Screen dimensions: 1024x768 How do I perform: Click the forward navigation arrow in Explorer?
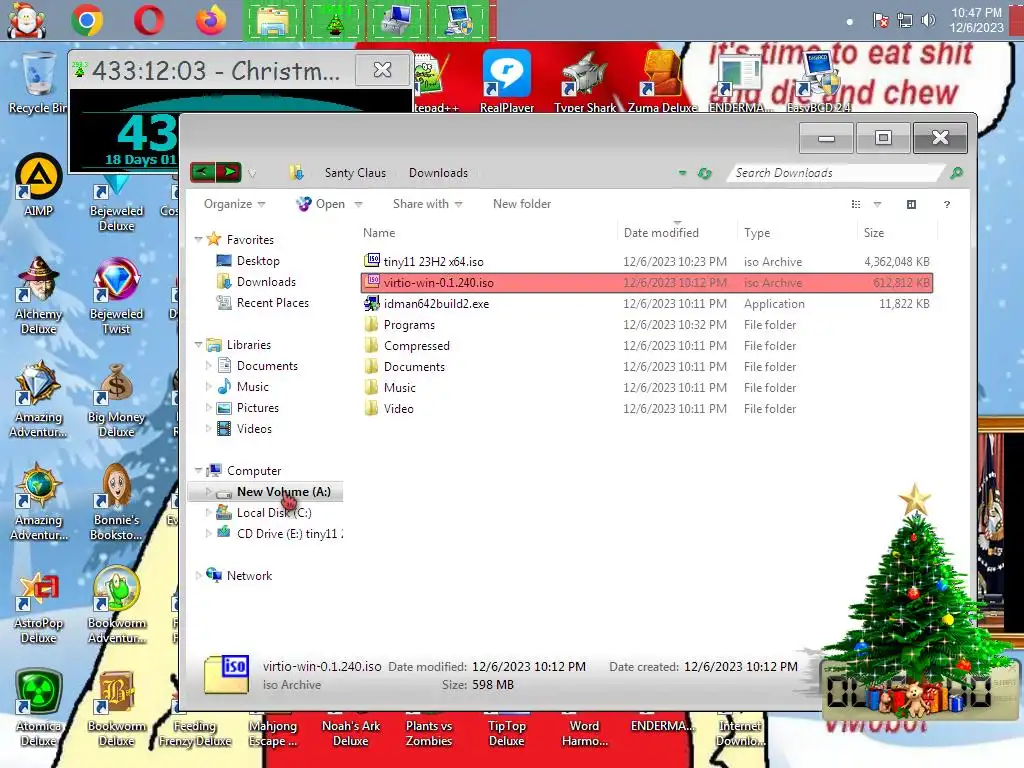pyautogui.click(x=229, y=172)
